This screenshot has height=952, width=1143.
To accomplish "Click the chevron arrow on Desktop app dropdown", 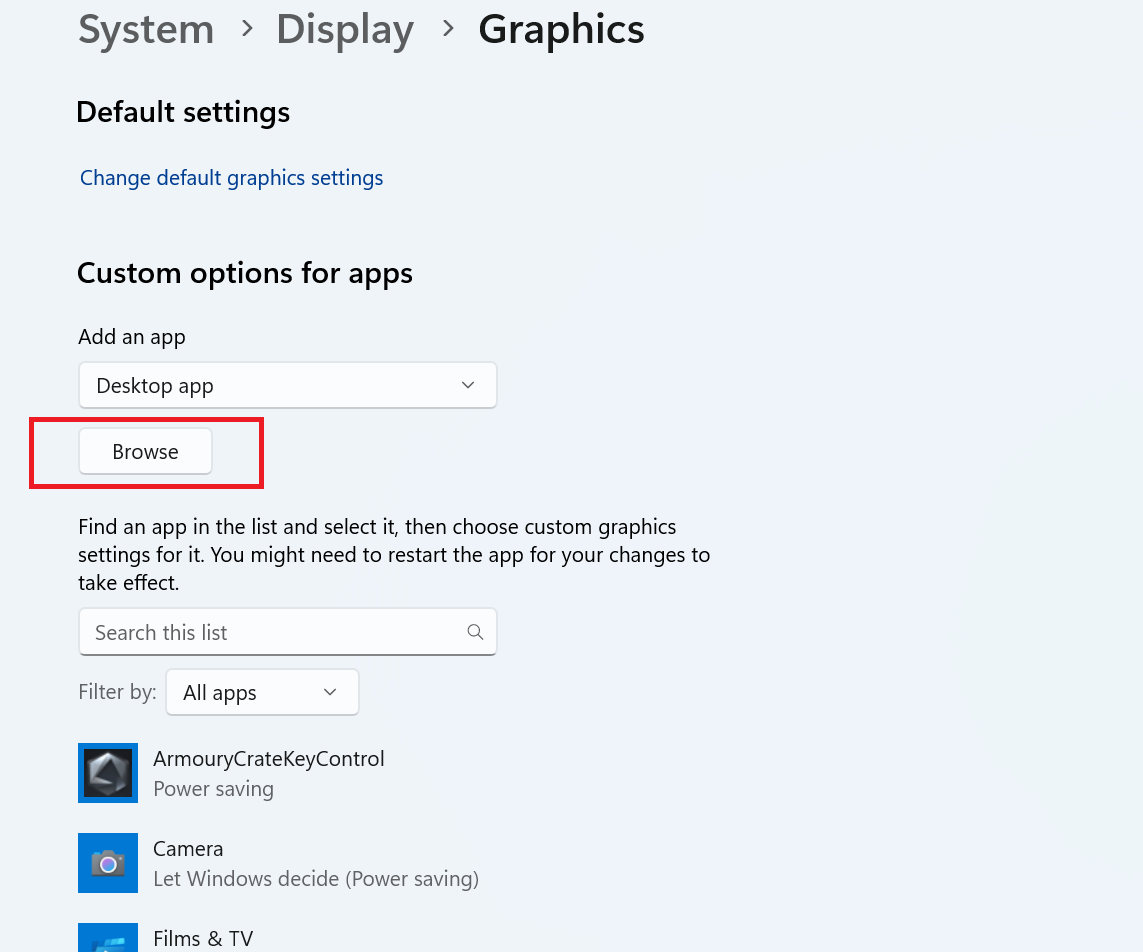I will [468, 386].
